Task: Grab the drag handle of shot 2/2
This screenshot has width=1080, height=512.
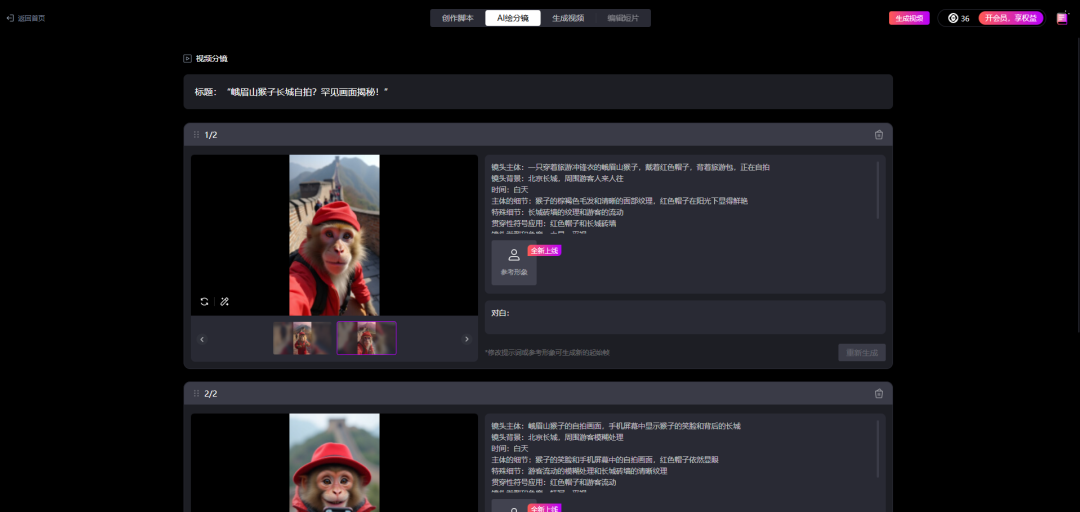Action: 196,393
